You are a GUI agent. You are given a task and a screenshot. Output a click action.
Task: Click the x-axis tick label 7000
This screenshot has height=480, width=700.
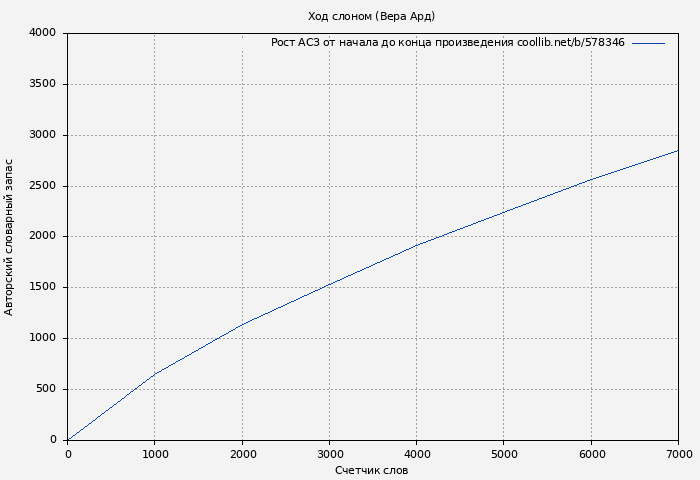(x=678, y=454)
